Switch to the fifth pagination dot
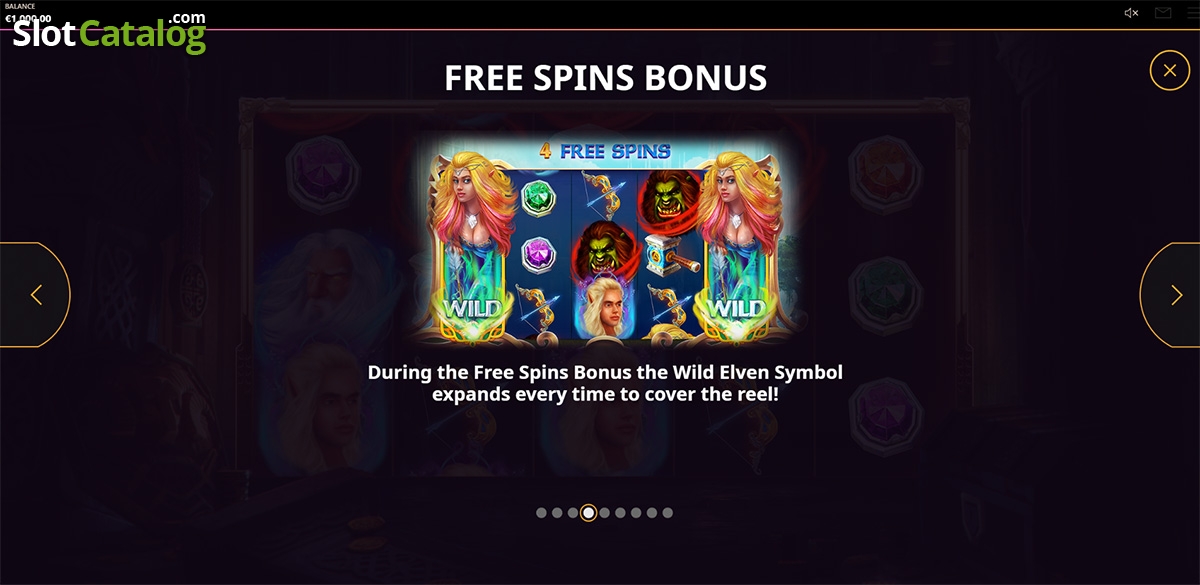 coord(604,513)
